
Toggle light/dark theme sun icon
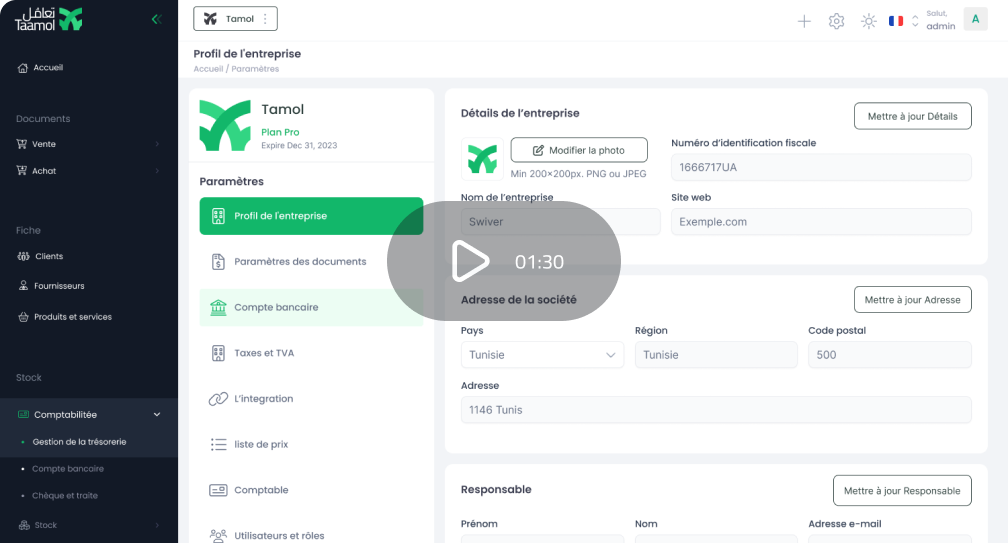[x=868, y=21]
